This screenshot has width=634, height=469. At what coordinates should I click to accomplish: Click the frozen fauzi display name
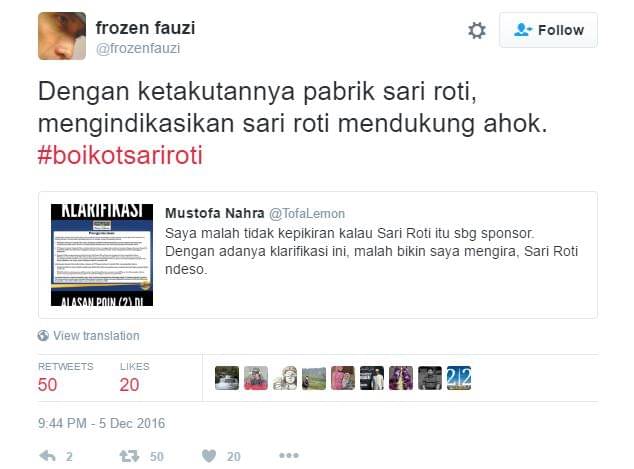tap(145, 28)
